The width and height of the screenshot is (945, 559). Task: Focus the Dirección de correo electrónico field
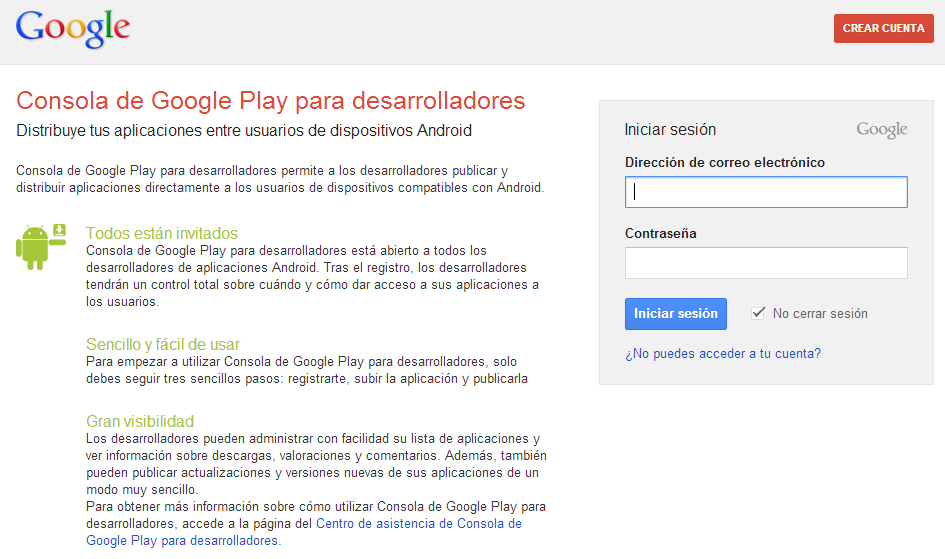766,192
